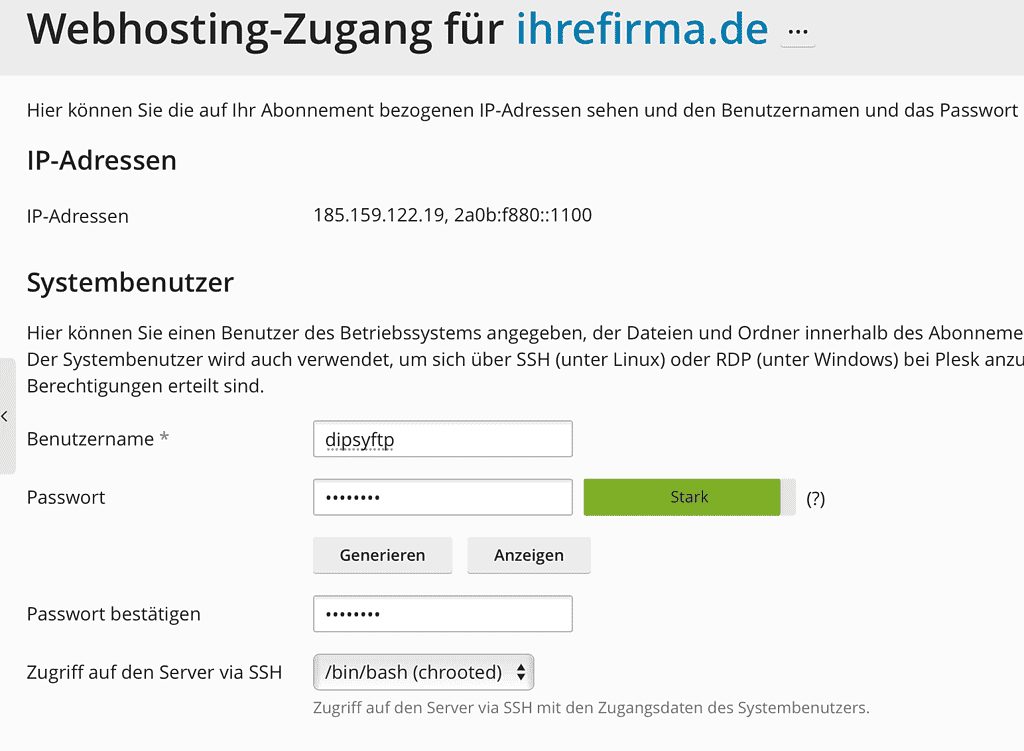Click the 'Passwort bestätigen' label

[x=114, y=614]
